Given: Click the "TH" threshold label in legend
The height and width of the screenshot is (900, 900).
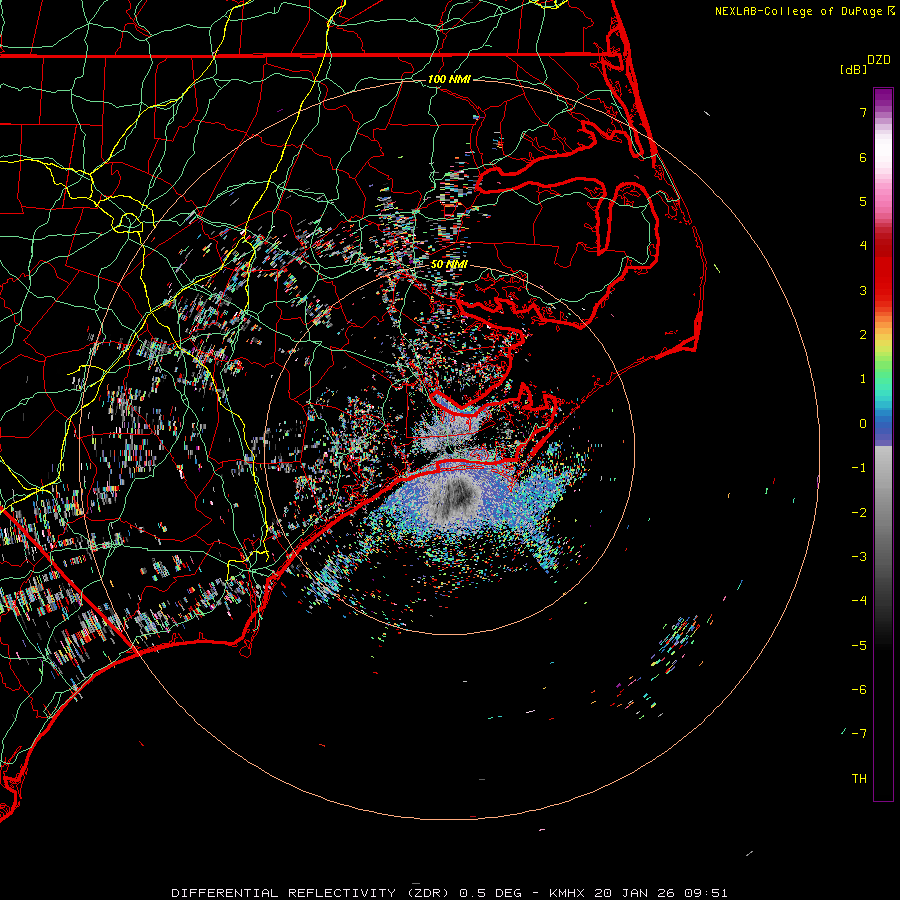Looking at the screenshot, I should click(x=859, y=779).
